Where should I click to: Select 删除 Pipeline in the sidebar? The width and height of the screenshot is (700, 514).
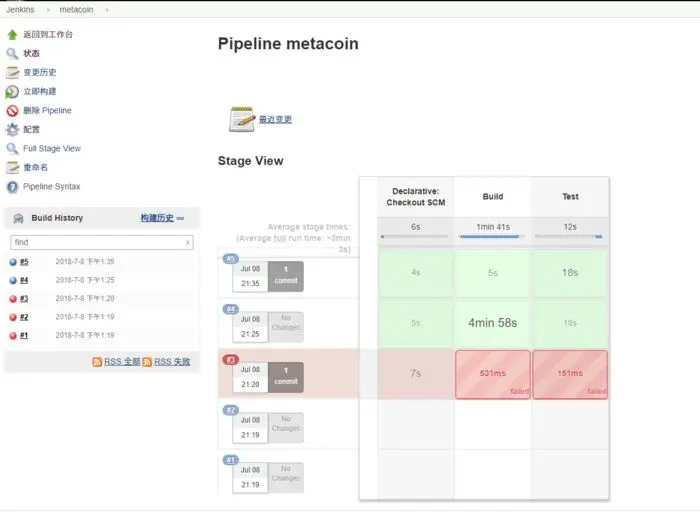pos(47,110)
